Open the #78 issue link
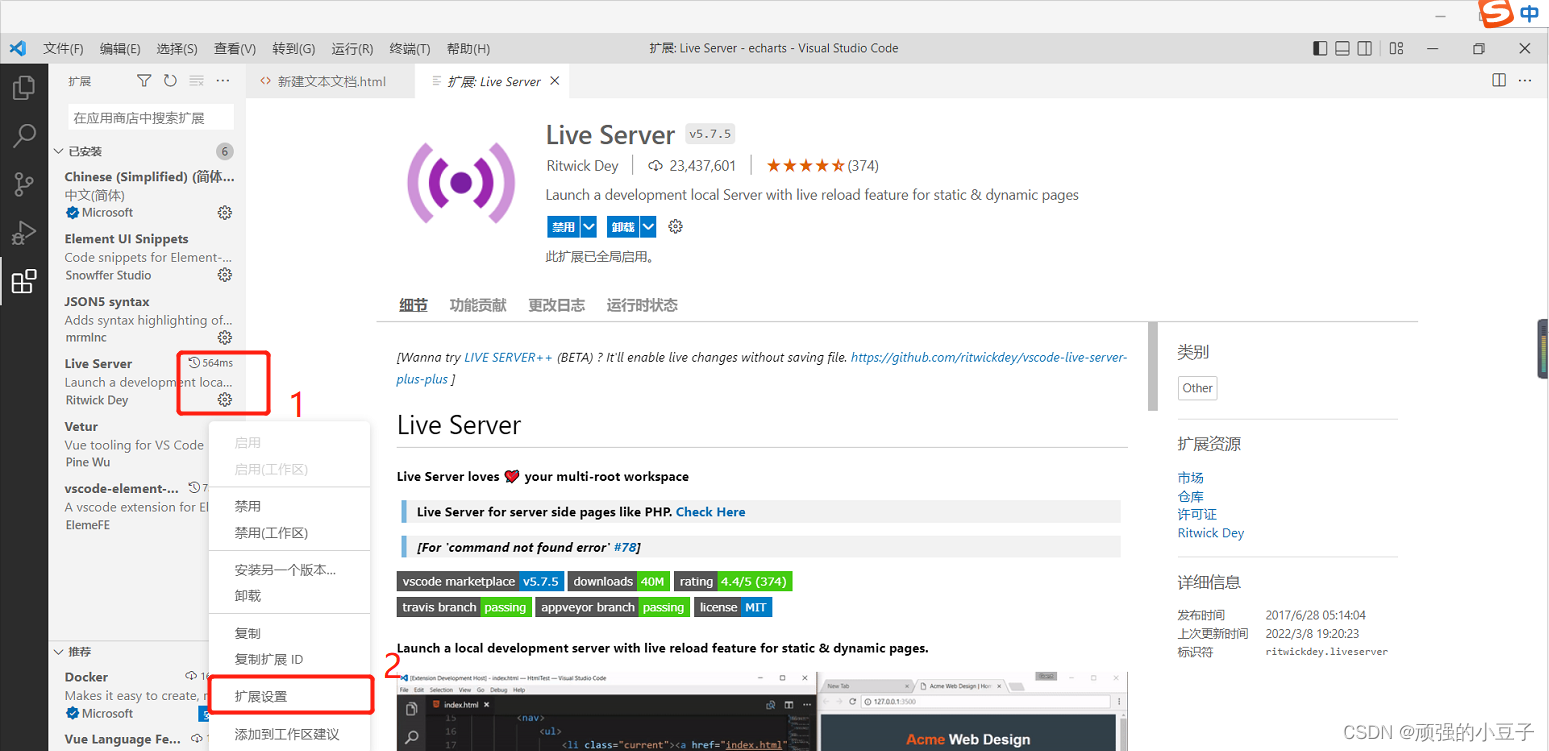This screenshot has width=1549, height=751. (x=625, y=547)
